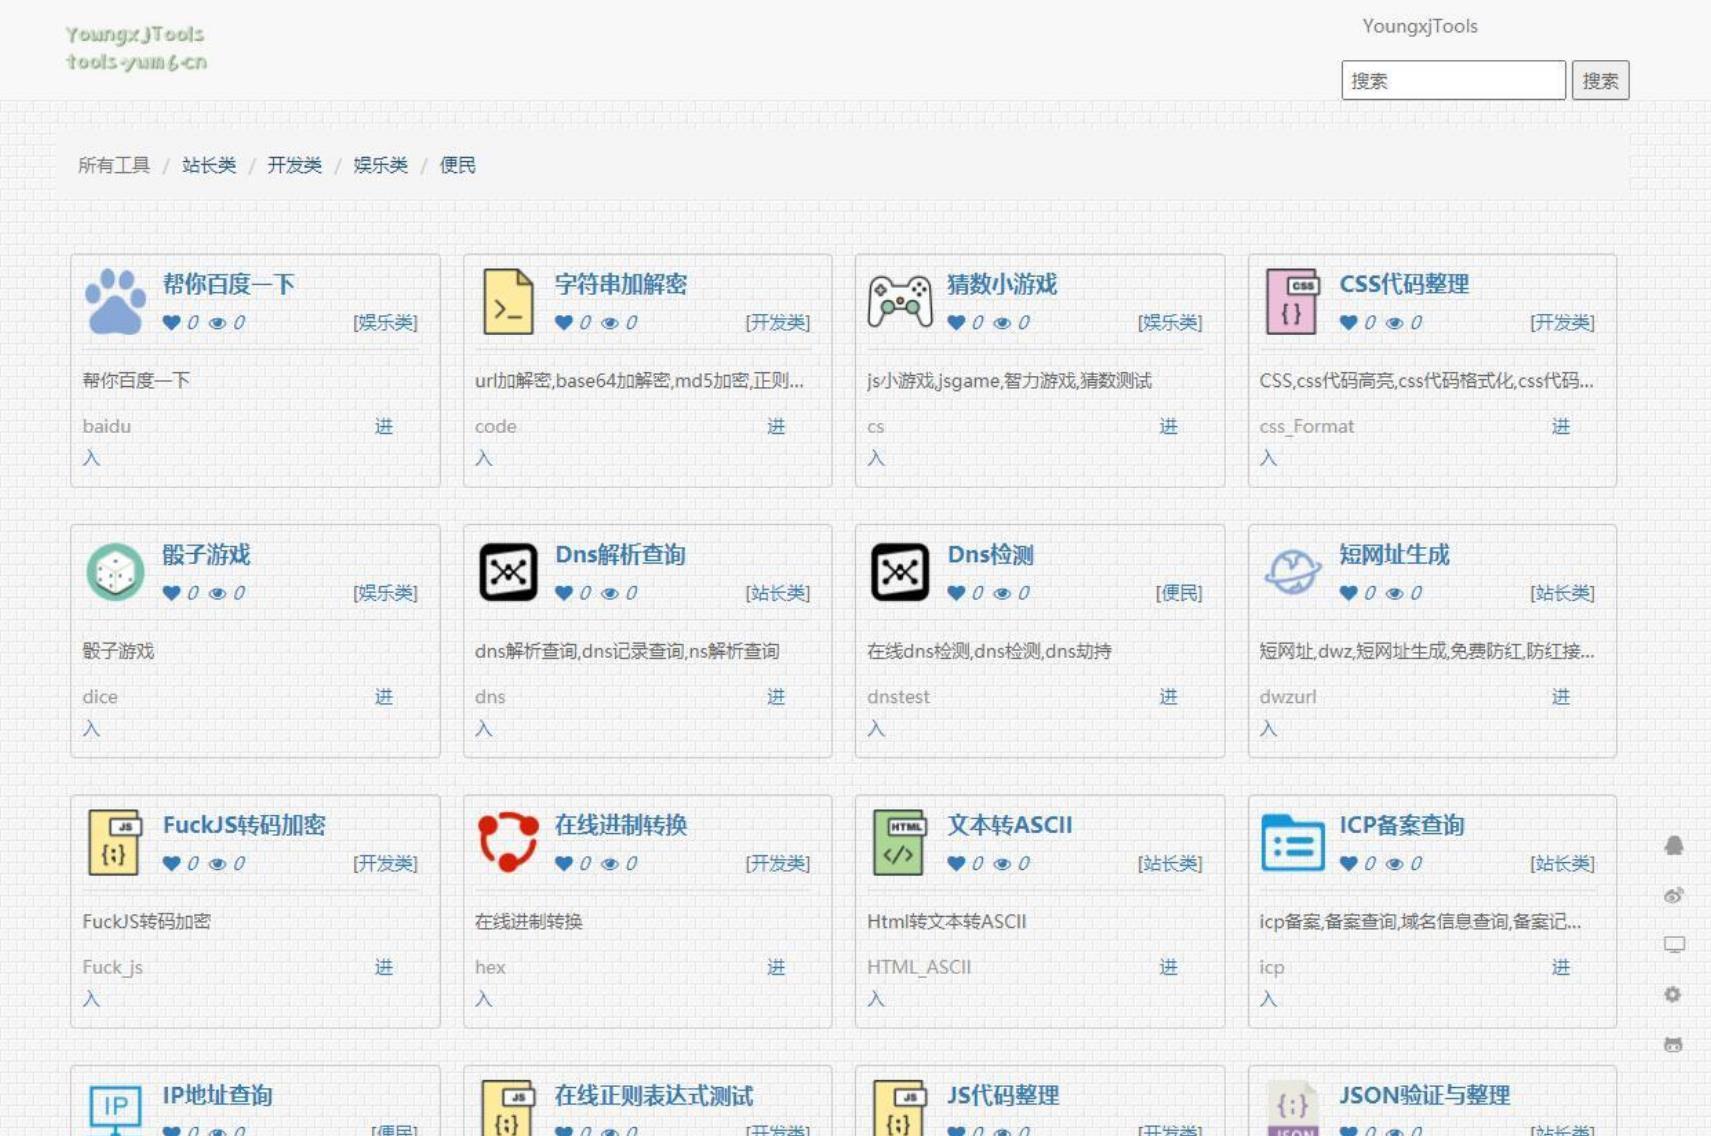The height and width of the screenshot is (1136, 1711).
Task: Click the globe icon for 短网址生成
Action: click(x=1292, y=572)
